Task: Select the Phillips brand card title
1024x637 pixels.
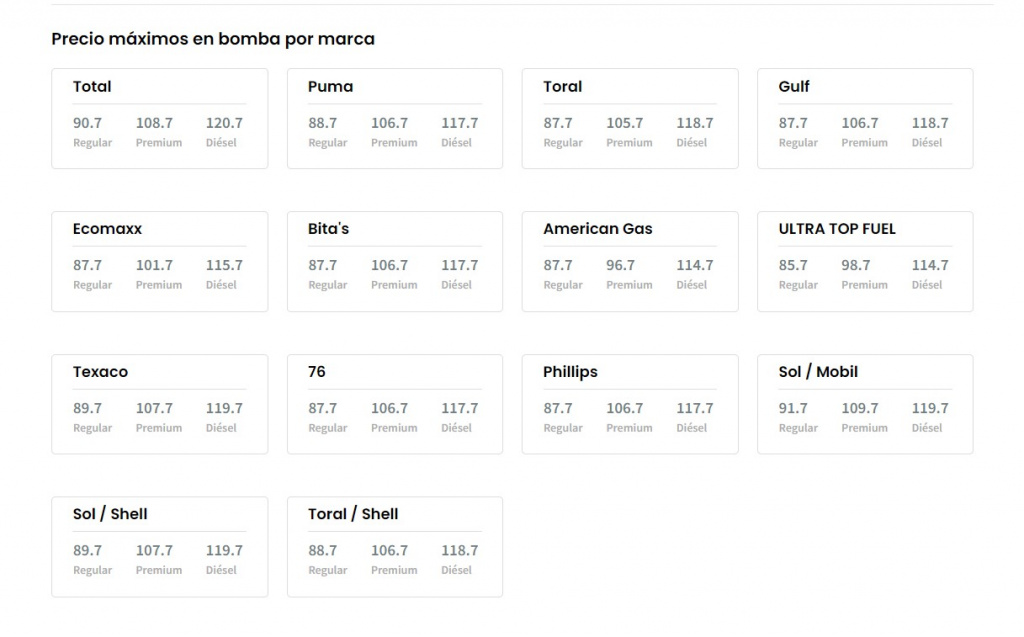Action: [570, 372]
